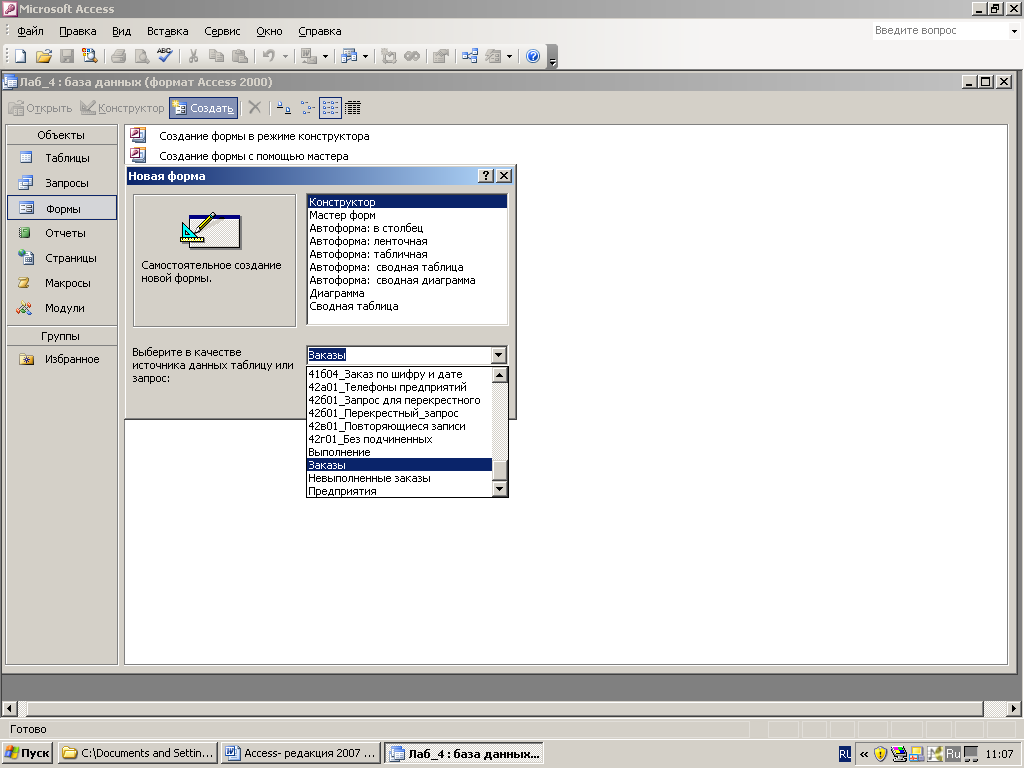
Task: Click the Delete X icon in database window
Action: point(255,108)
